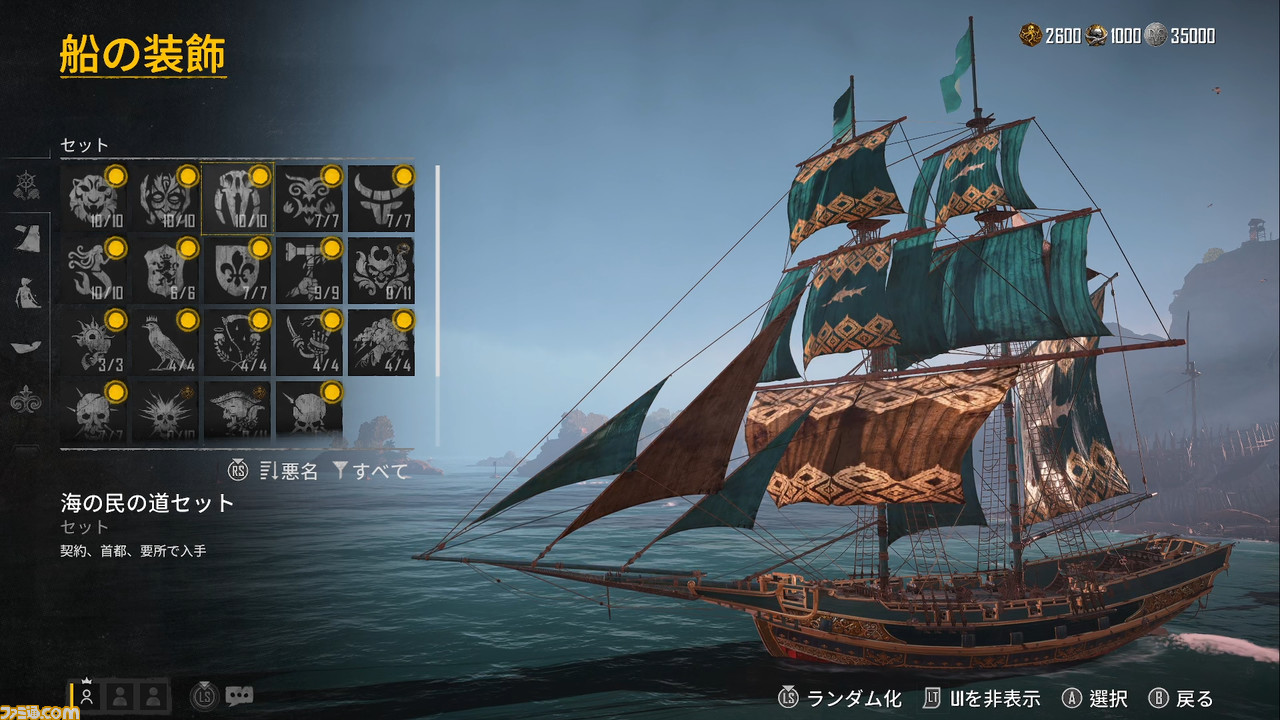
Task: Choose the hammer in fist set
Action: tap(309, 270)
